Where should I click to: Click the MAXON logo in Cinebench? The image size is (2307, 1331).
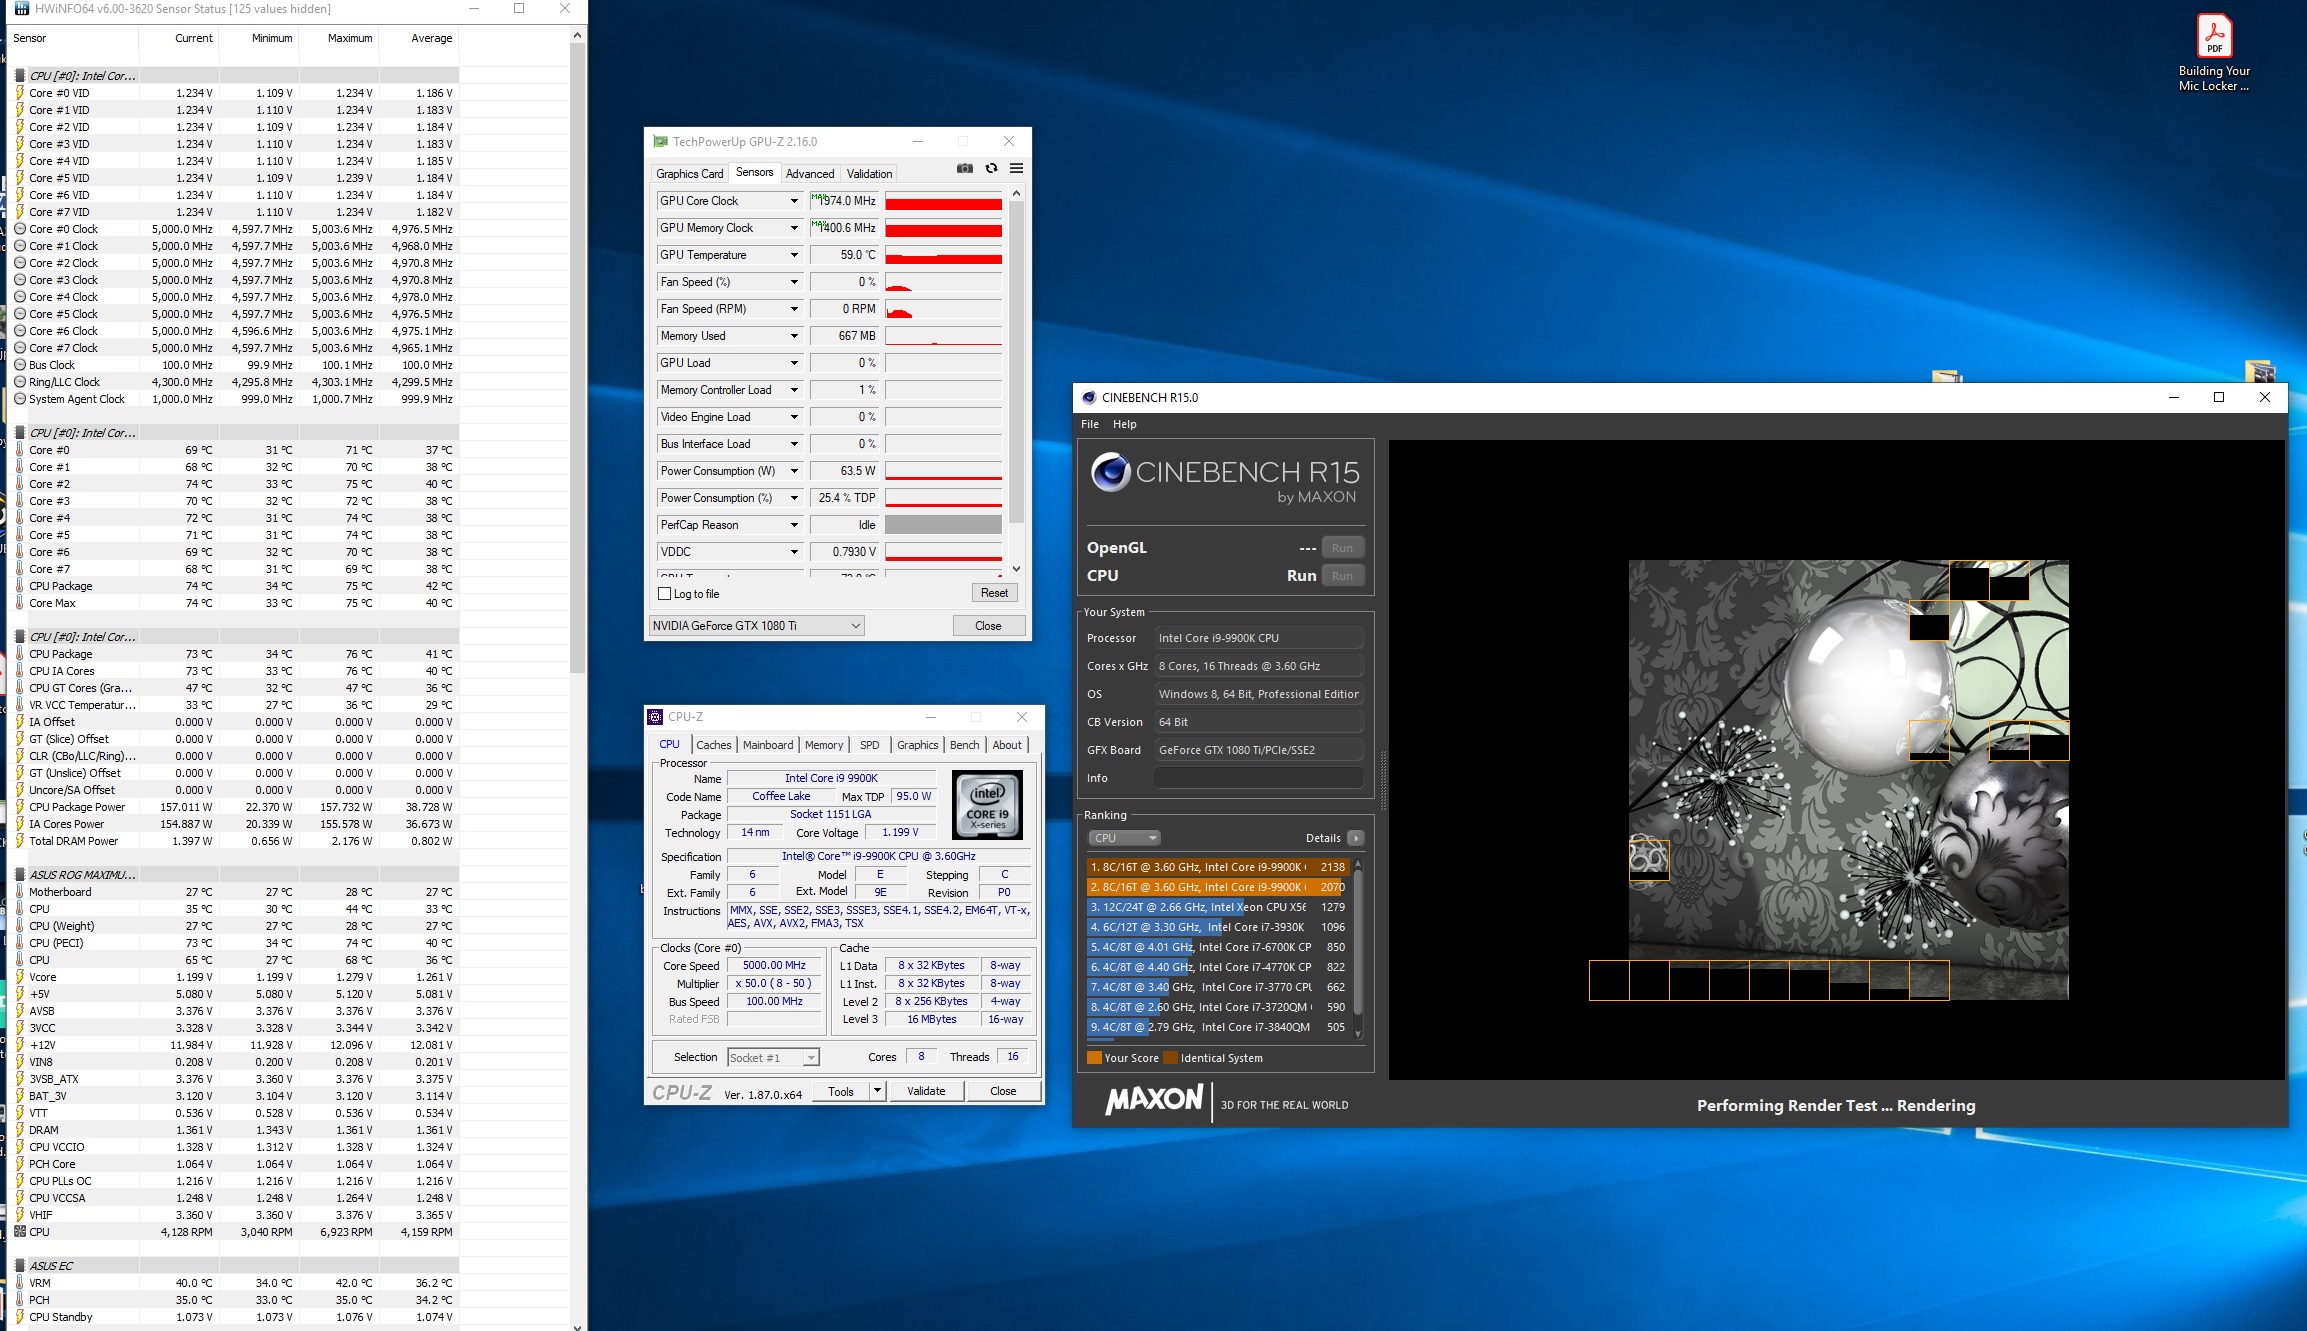[x=1154, y=1099]
